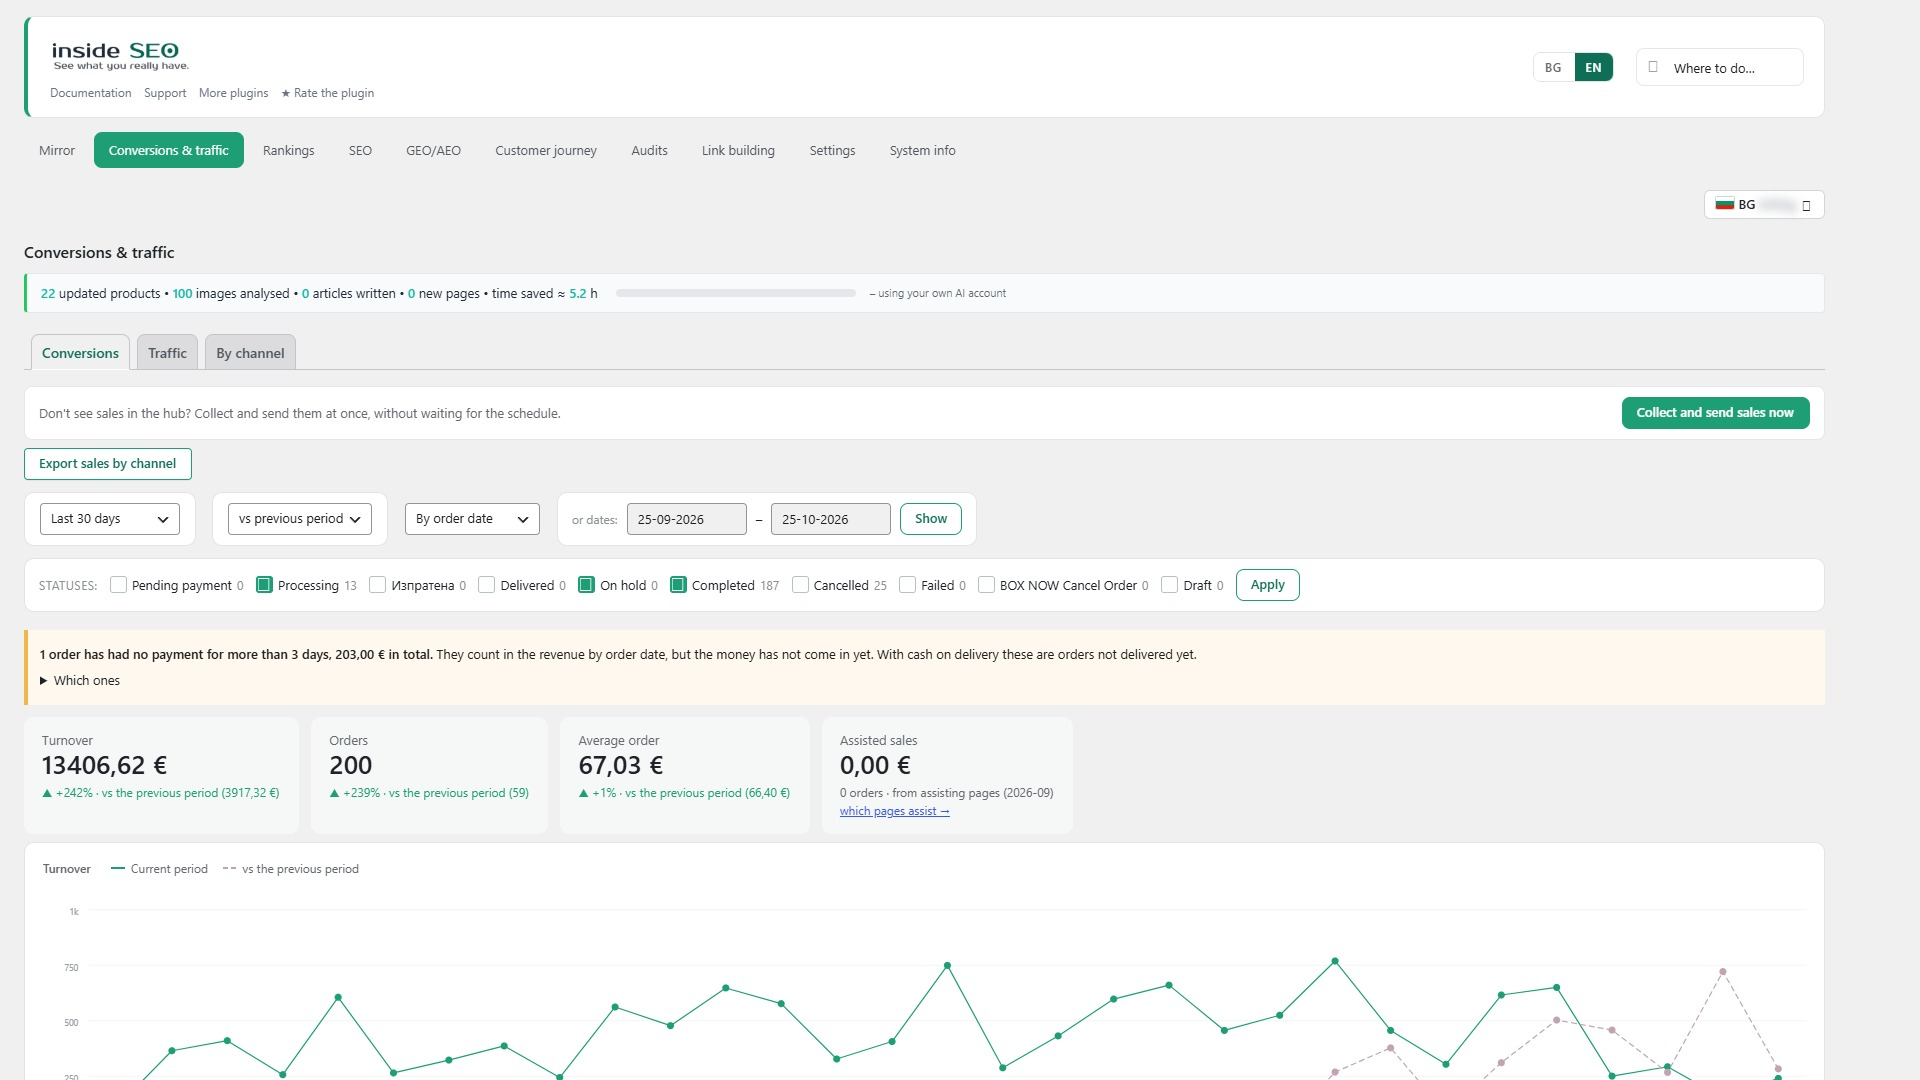The image size is (1920, 1080).
Task: Toggle vs the previous period legend line
Action: (290, 869)
